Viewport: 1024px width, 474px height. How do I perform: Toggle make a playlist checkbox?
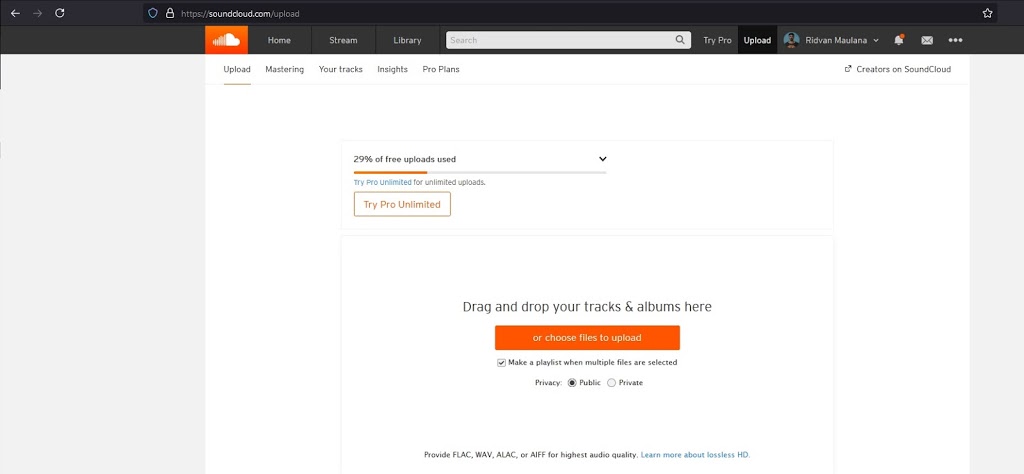pyautogui.click(x=502, y=362)
